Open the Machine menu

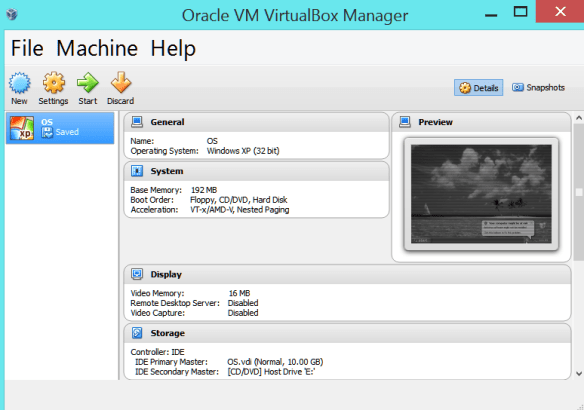click(97, 48)
